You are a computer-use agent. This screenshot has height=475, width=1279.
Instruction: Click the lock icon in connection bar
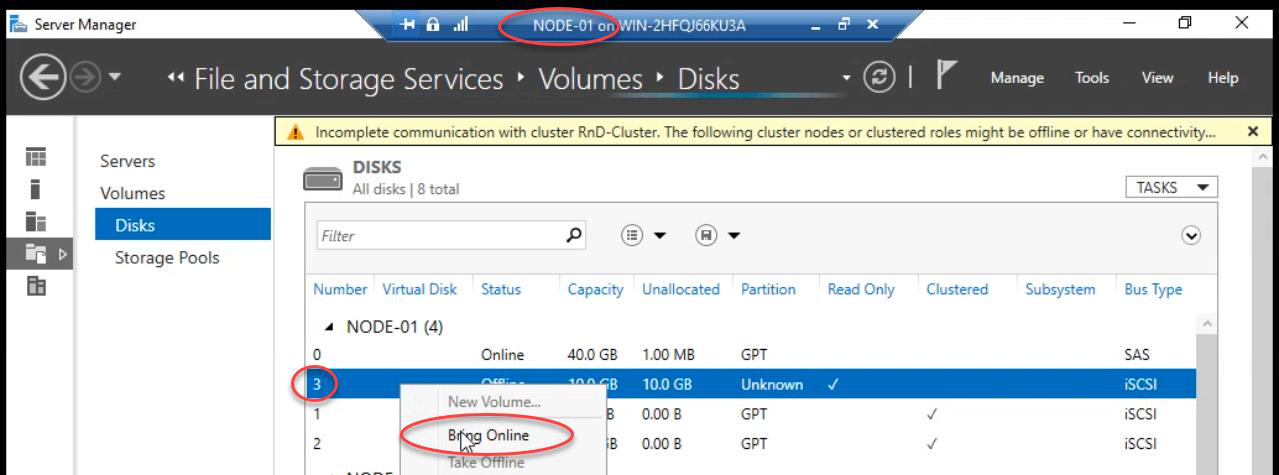point(435,27)
